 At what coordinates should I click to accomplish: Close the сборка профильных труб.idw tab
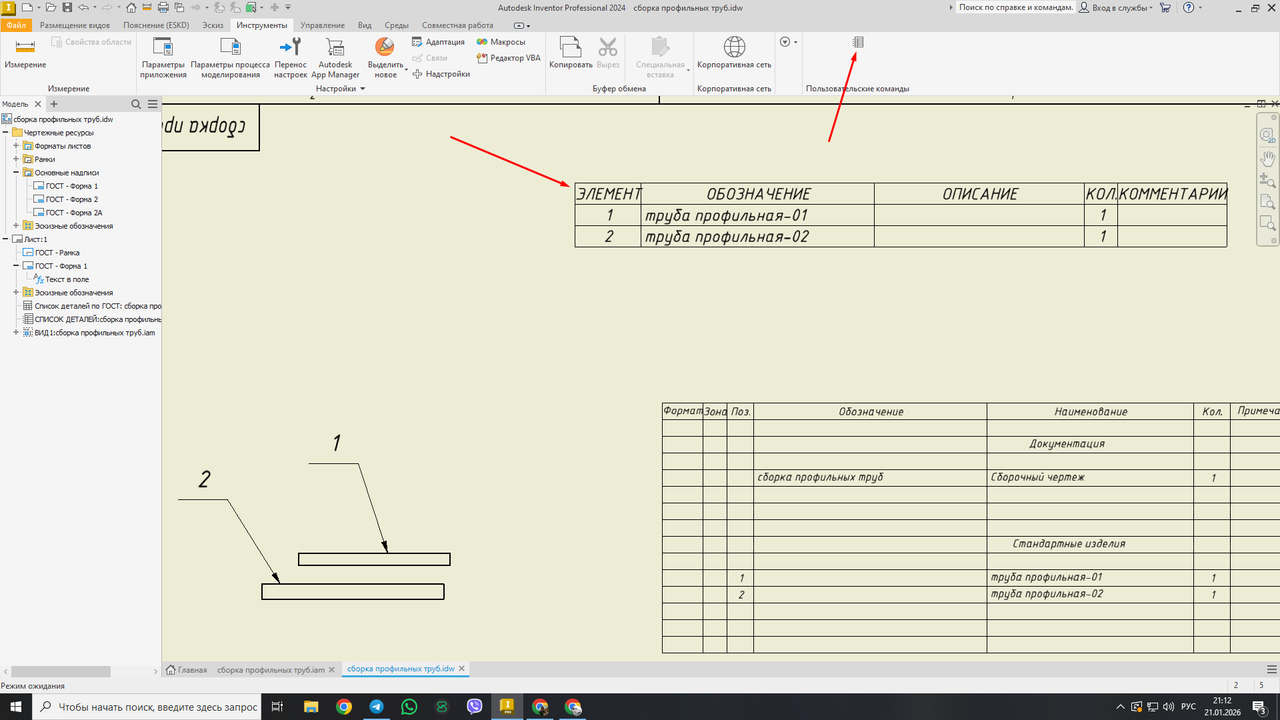[462, 669]
